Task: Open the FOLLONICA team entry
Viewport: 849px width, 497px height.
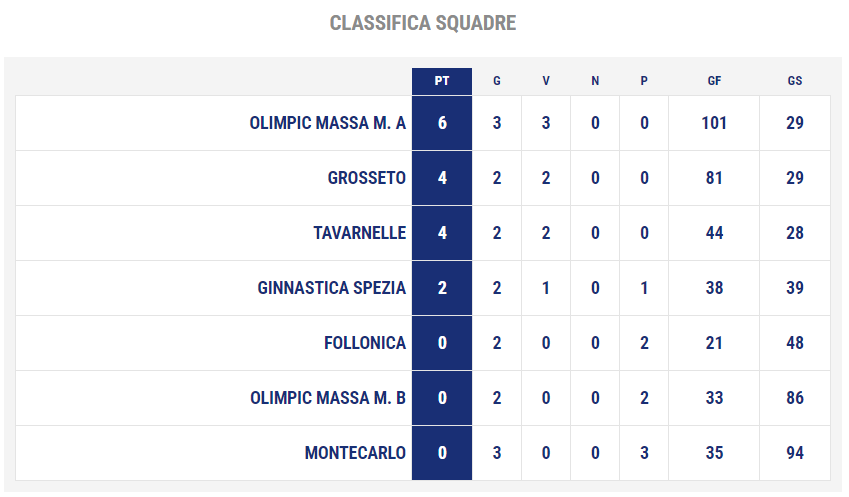Action: click(x=365, y=343)
